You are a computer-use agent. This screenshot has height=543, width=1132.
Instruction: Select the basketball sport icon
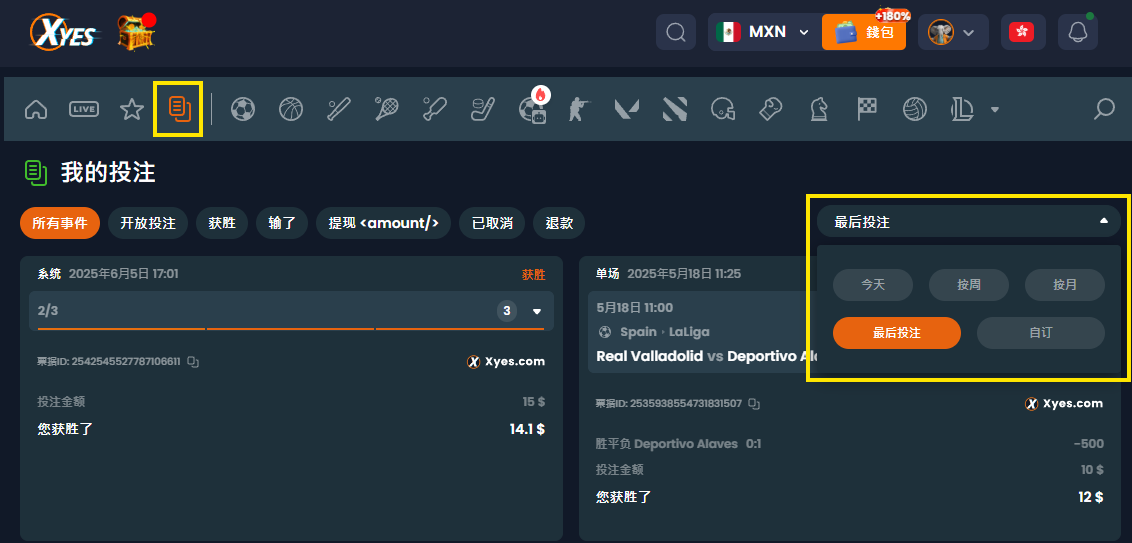(291, 109)
